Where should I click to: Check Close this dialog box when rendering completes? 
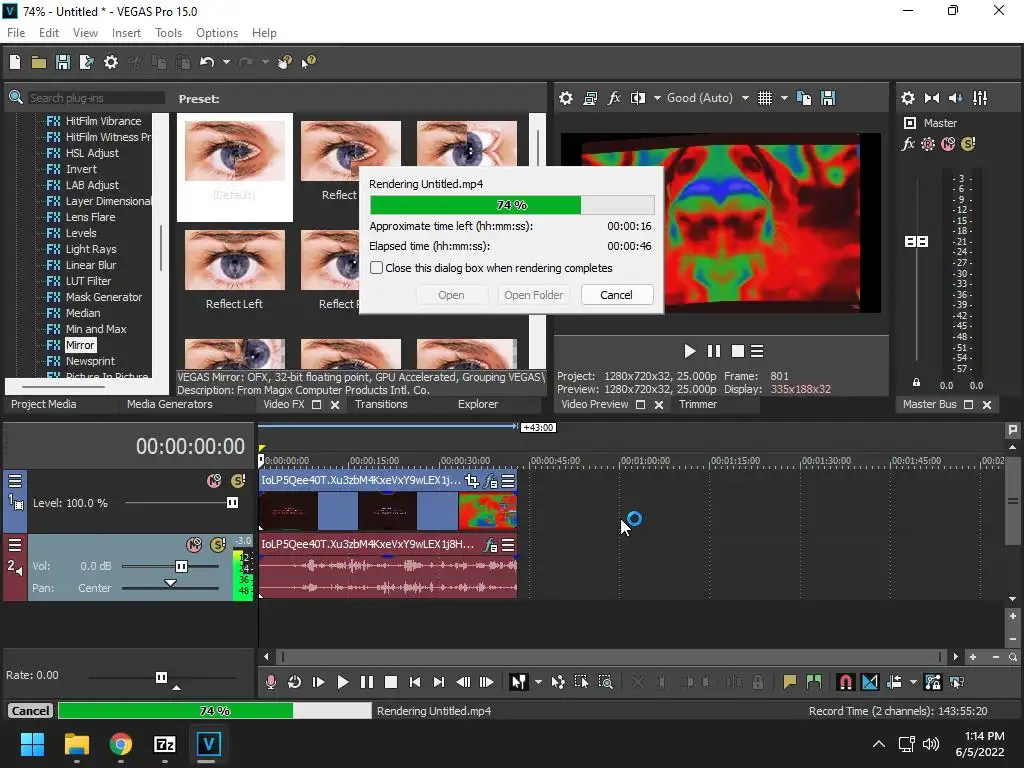[x=376, y=268]
